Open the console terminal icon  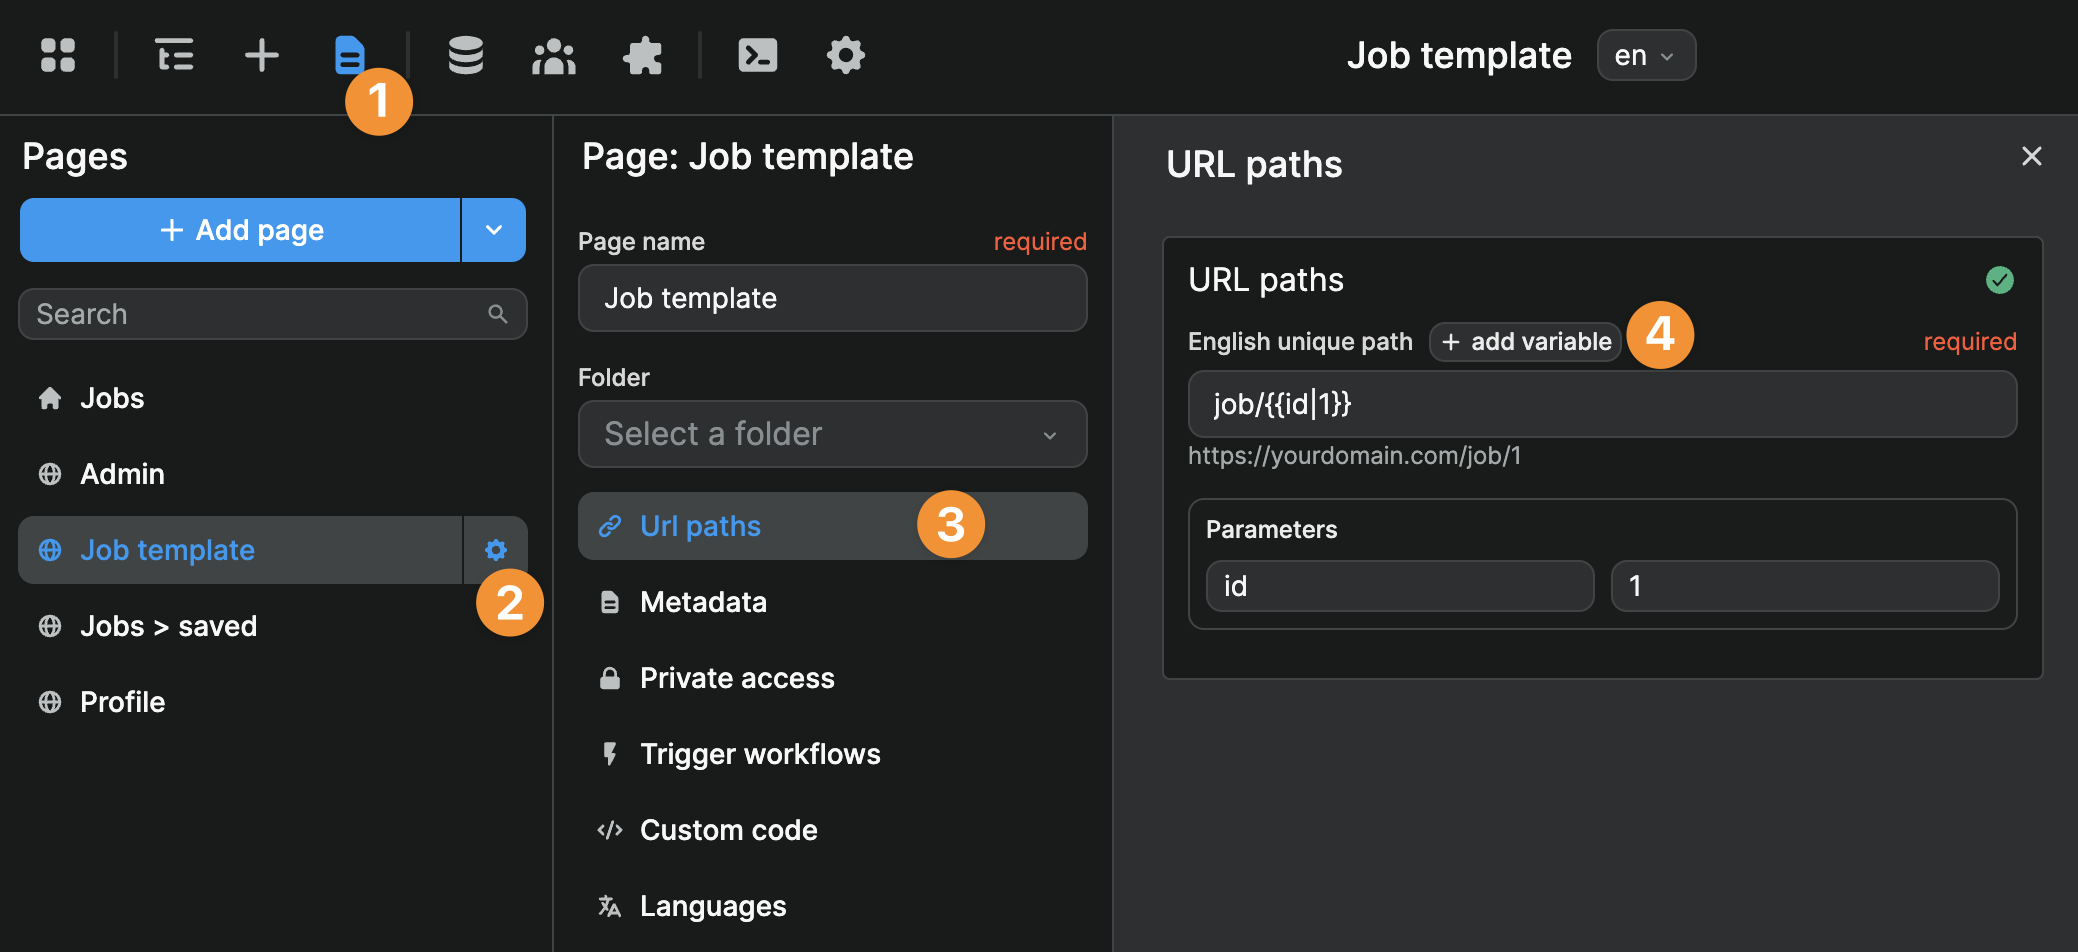click(x=757, y=55)
